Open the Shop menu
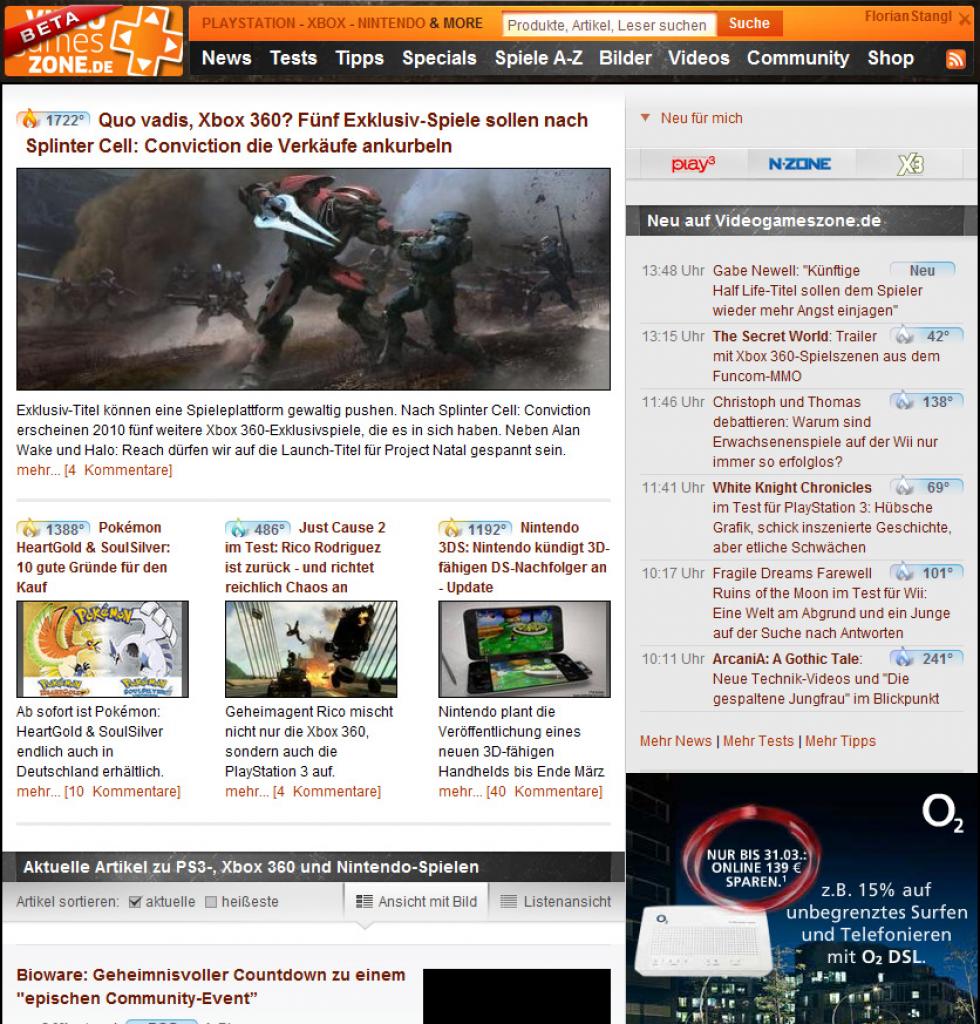The image size is (980, 1024). tap(891, 58)
